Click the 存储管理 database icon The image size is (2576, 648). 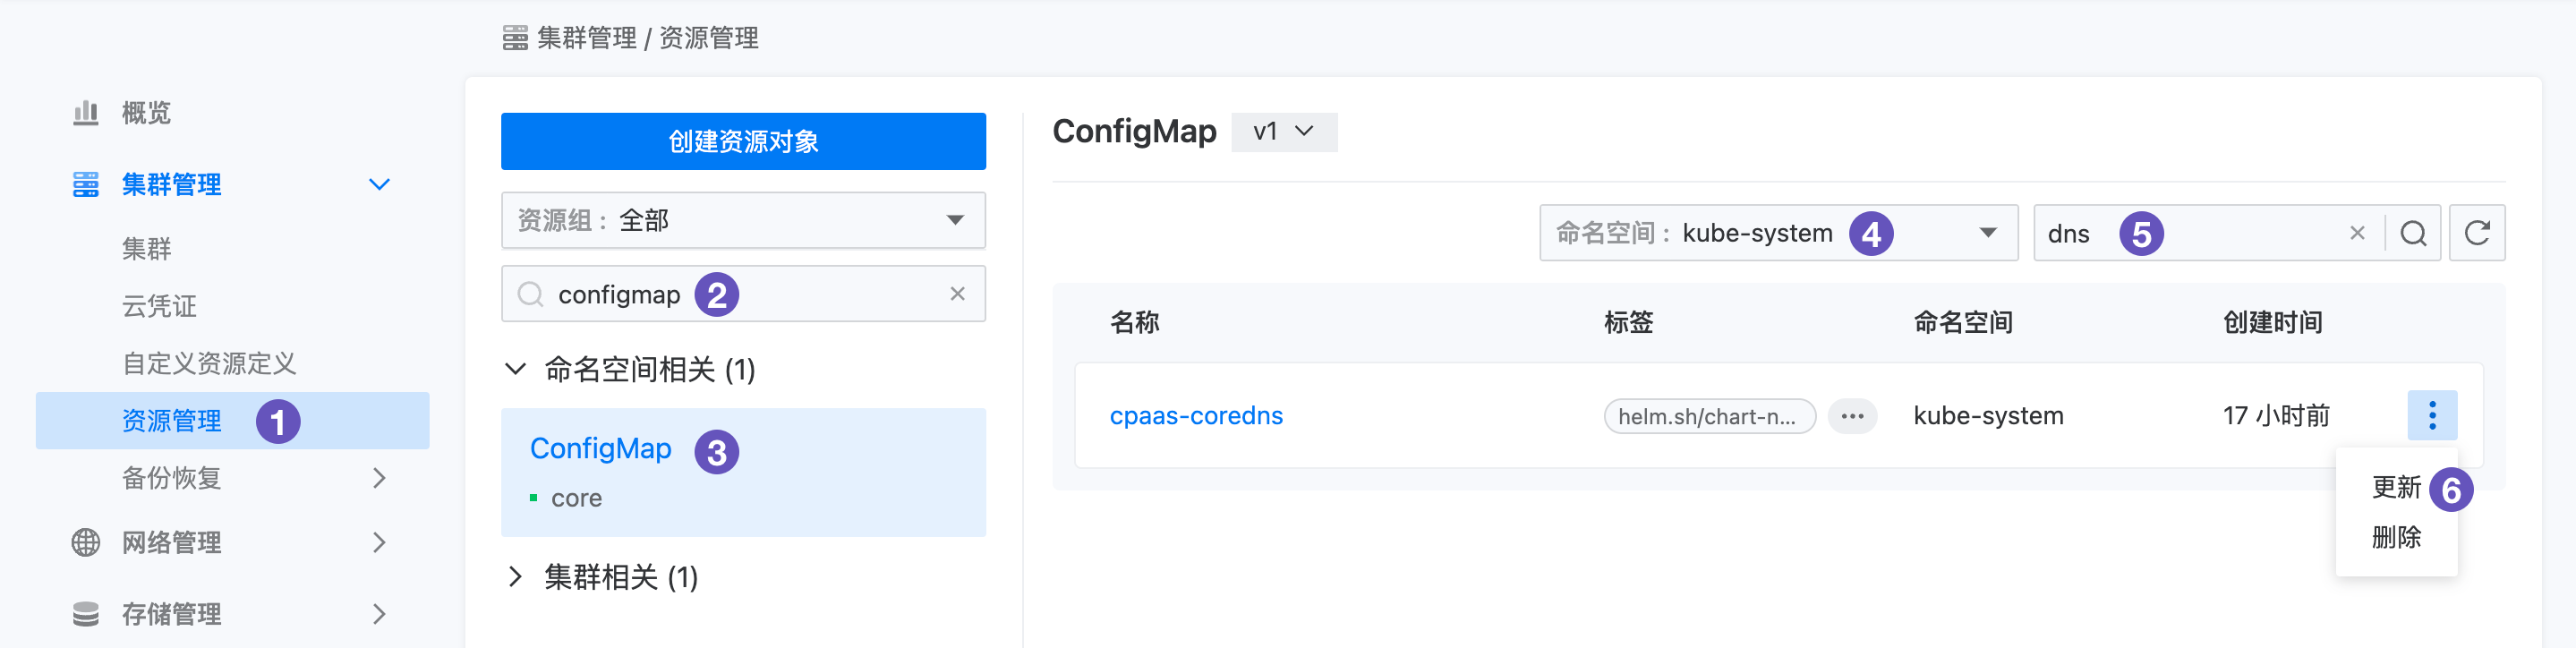pyautogui.click(x=86, y=614)
